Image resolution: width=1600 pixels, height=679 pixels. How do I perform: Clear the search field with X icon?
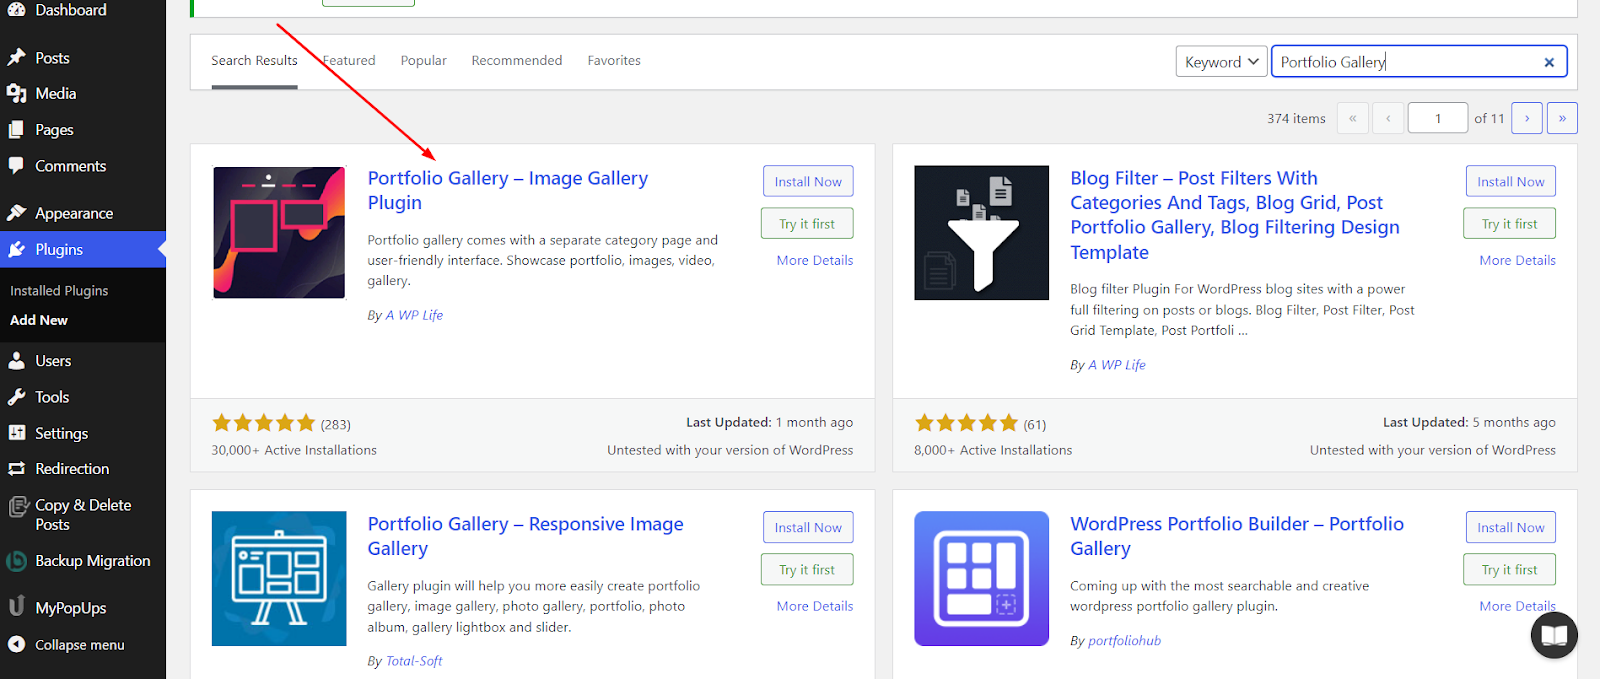click(x=1549, y=62)
